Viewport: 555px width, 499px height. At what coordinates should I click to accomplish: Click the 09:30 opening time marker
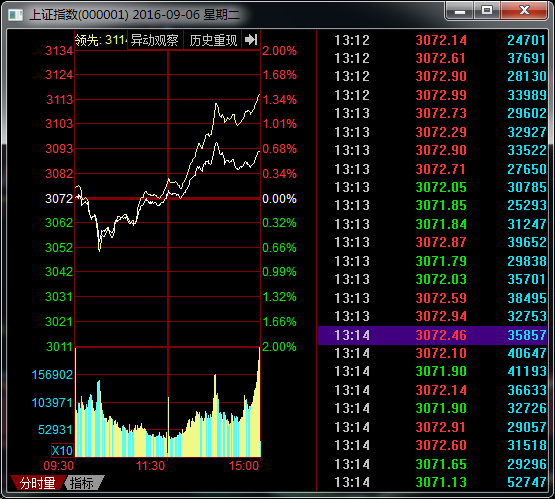click(59, 466)
